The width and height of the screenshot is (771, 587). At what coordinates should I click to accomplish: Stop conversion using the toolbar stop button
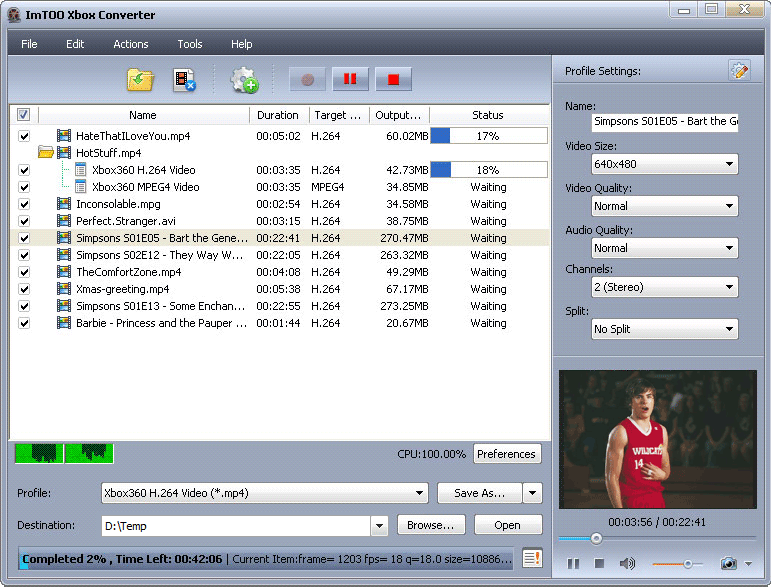pyautogui.click(x=393, y=79)
